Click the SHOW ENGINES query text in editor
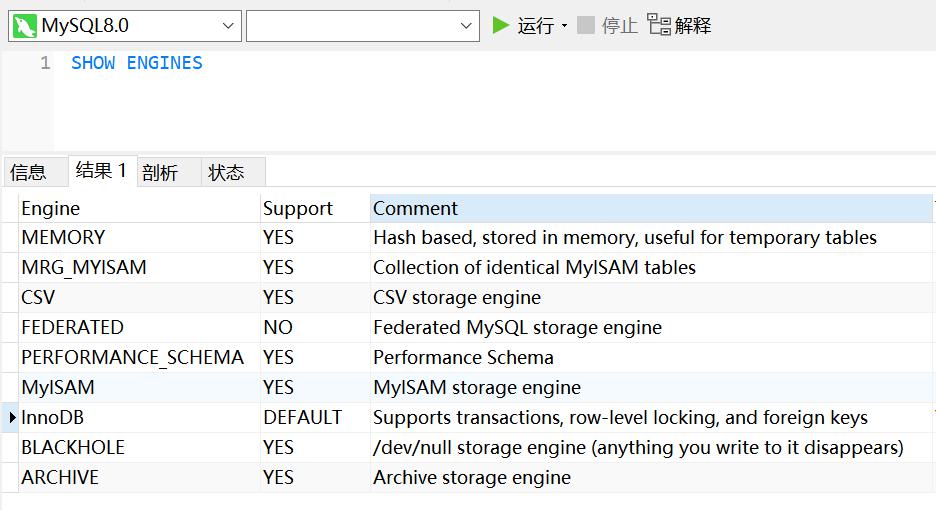This screenshot has width=936, height=510. 137,63
